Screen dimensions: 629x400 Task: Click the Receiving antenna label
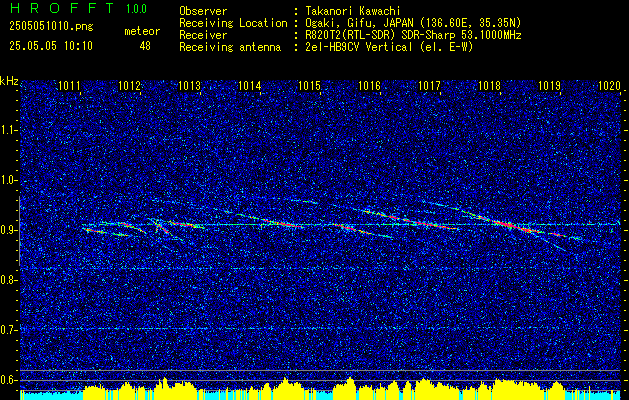click(x=230, y=47)
